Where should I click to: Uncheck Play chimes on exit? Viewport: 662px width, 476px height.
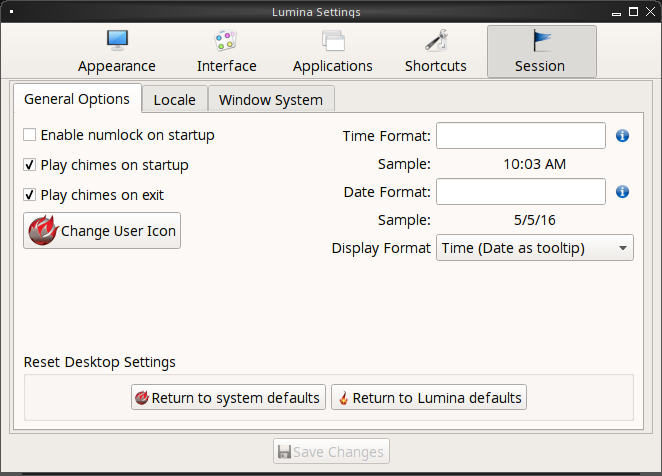(29, 195)
